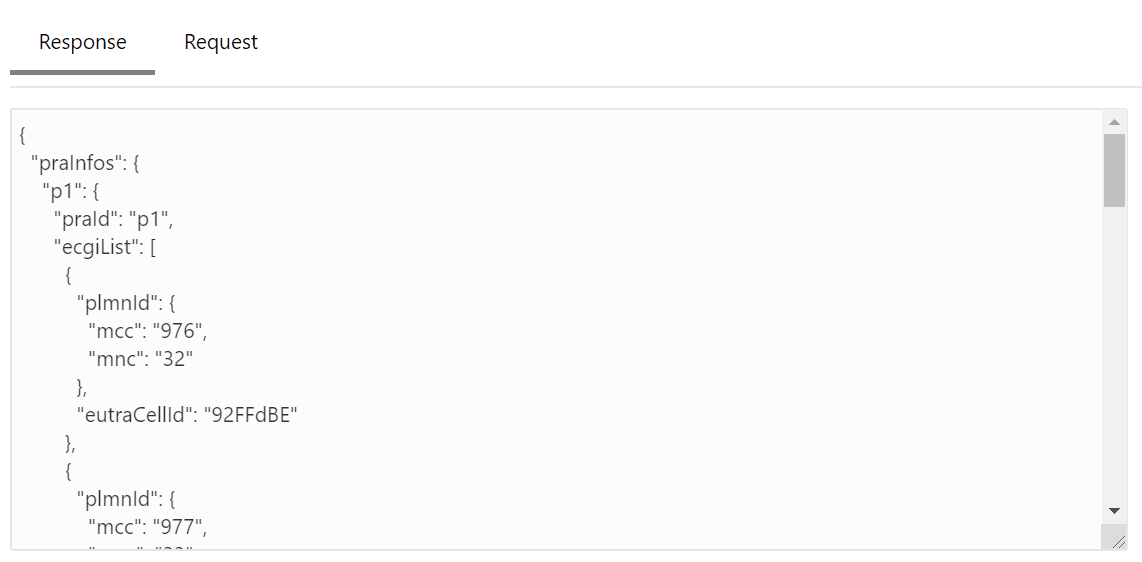Click the "mcc": "977" line
The width and height of the screenshot is (1142, 562).
(146, 526)
